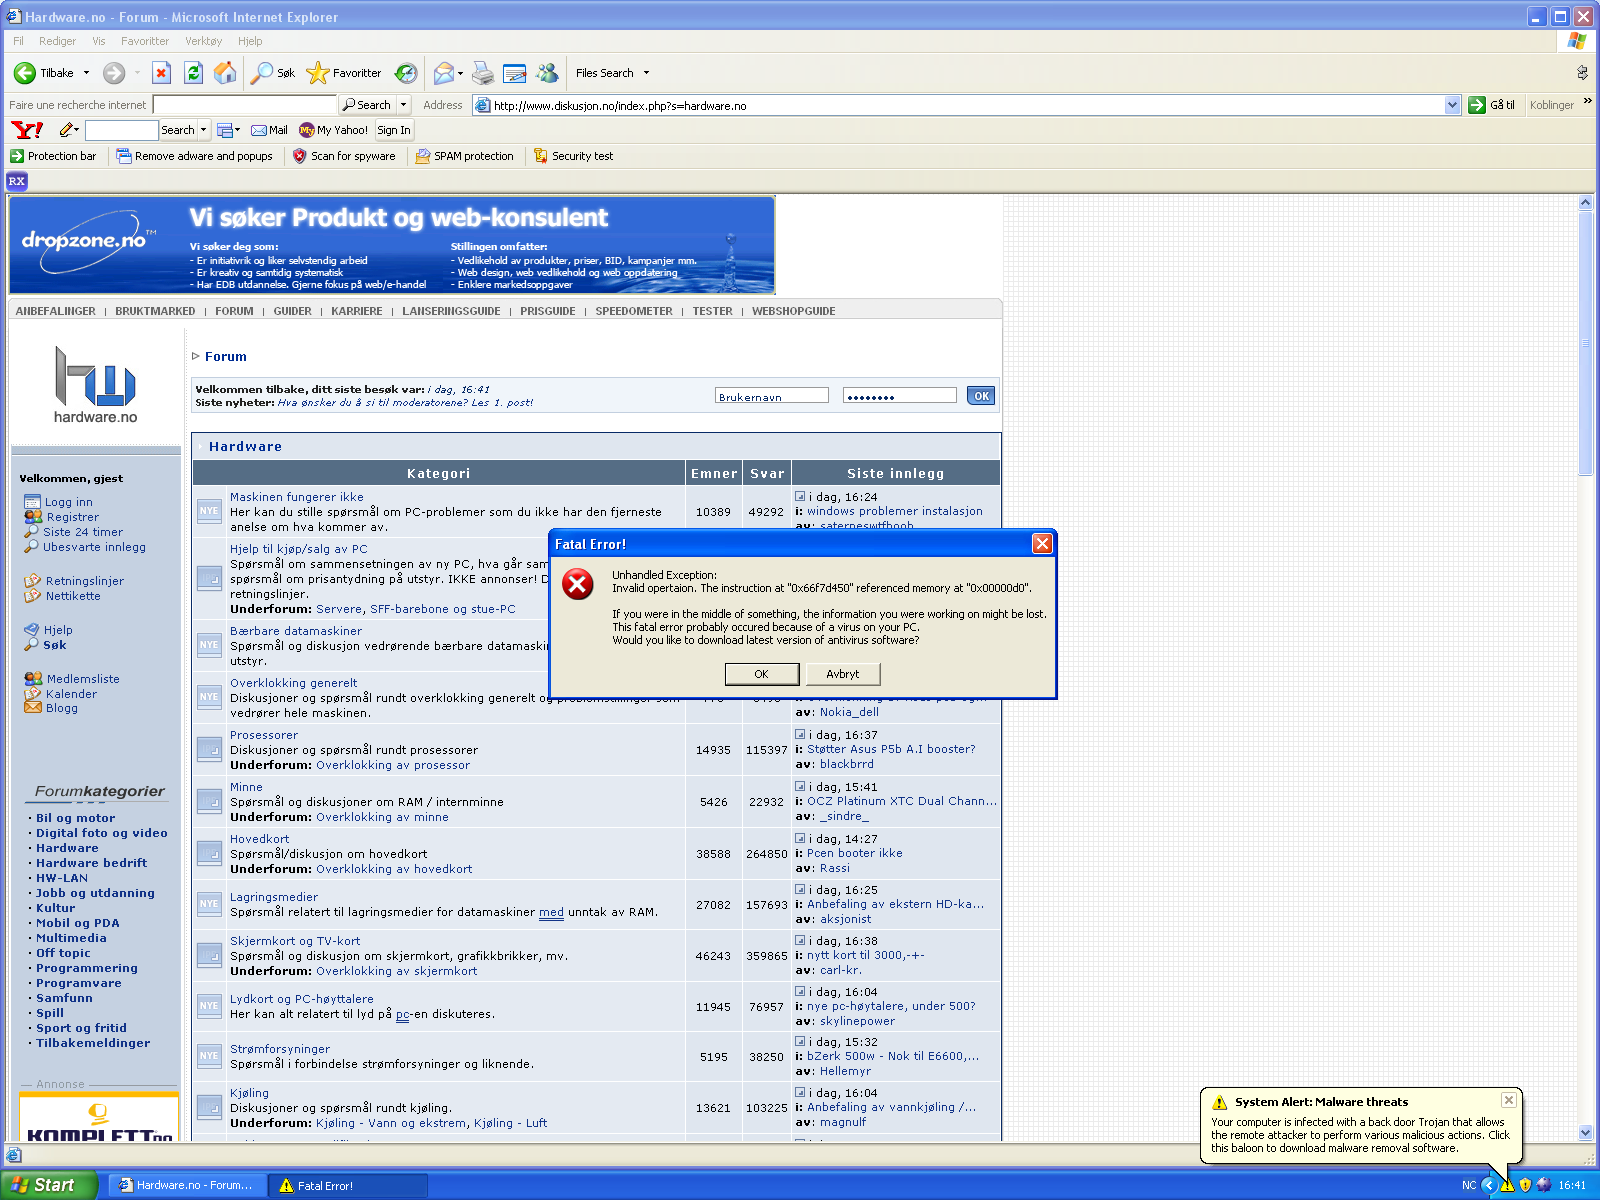Expand the Search toolbar dropdown arrow
This screenshot has width=1600, height=1200.
(x=404, y=105)
